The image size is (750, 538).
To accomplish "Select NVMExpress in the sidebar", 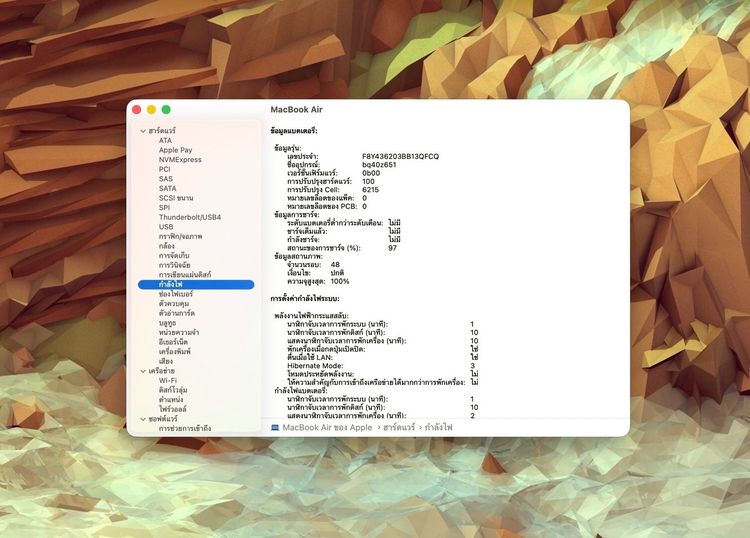I will pyautogui.click(x=180, y=160).
